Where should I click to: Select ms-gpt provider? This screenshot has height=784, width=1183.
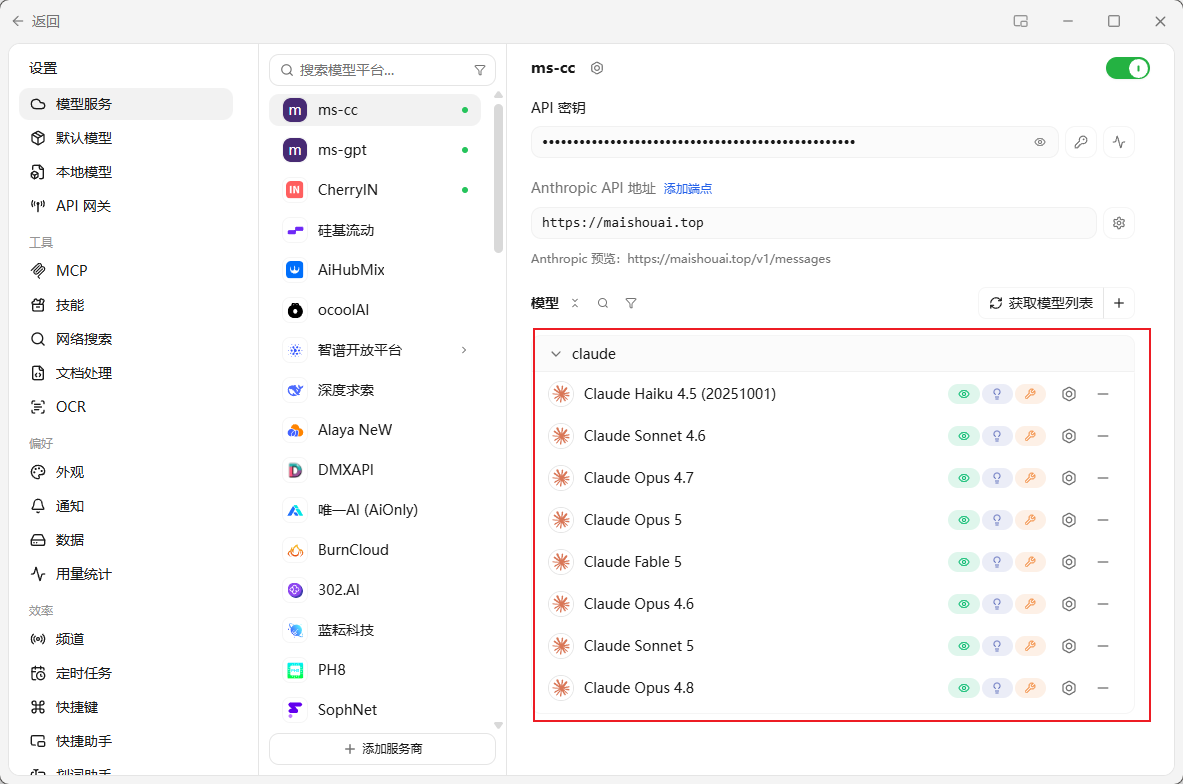coord(375,150)
